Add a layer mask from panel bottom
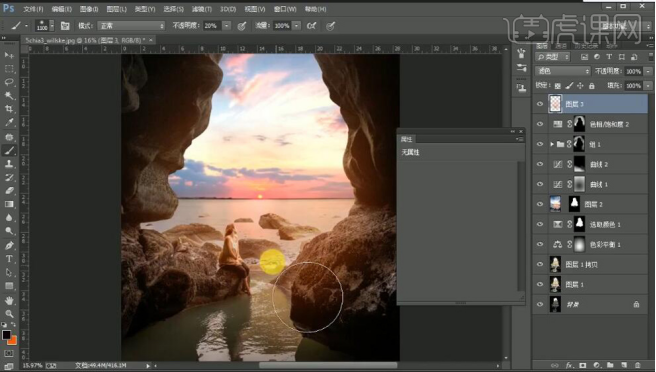 tap(583, 365)
